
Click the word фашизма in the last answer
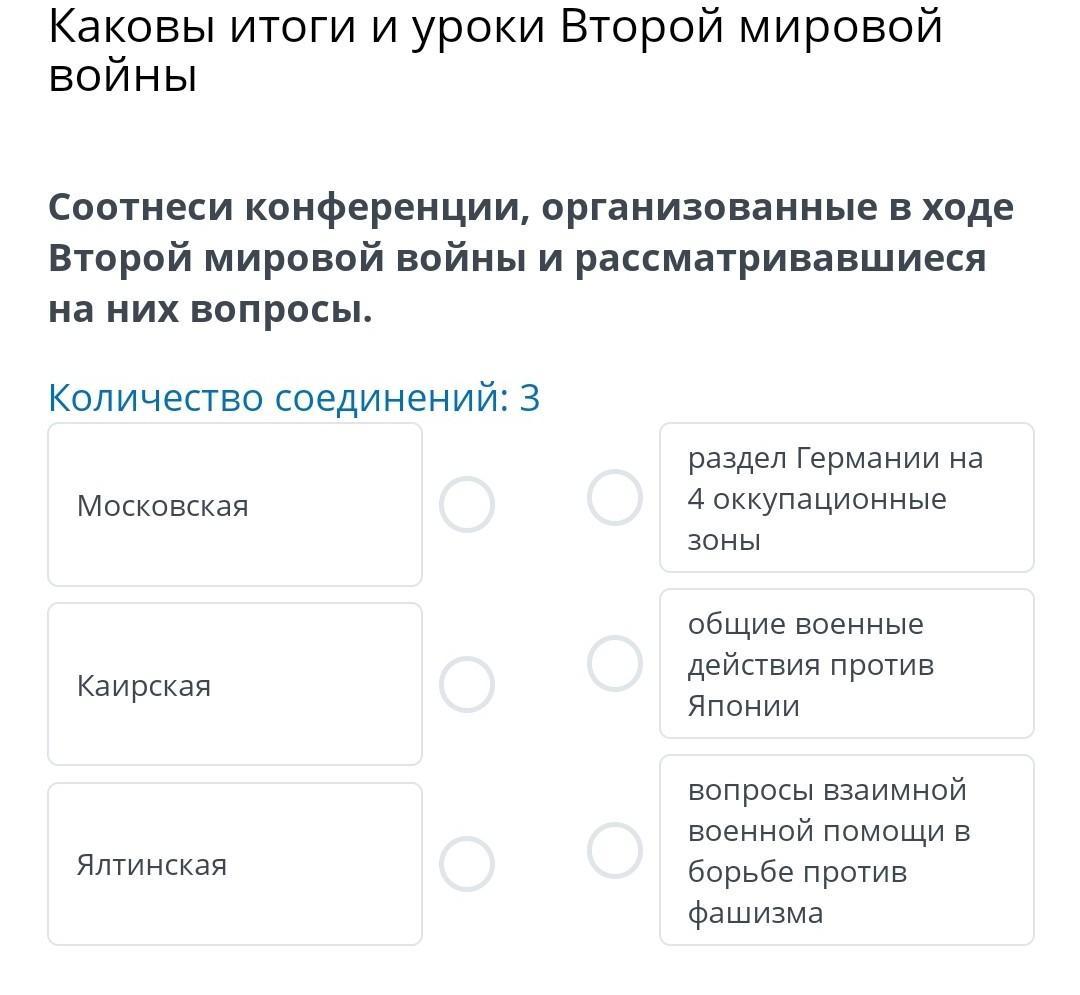tap(755, 914)
